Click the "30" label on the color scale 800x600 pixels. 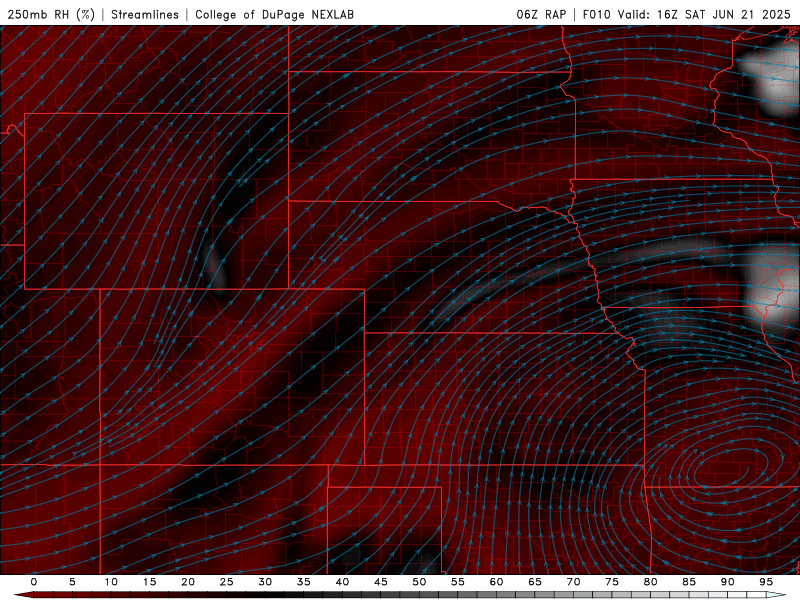tap(265, 582)
